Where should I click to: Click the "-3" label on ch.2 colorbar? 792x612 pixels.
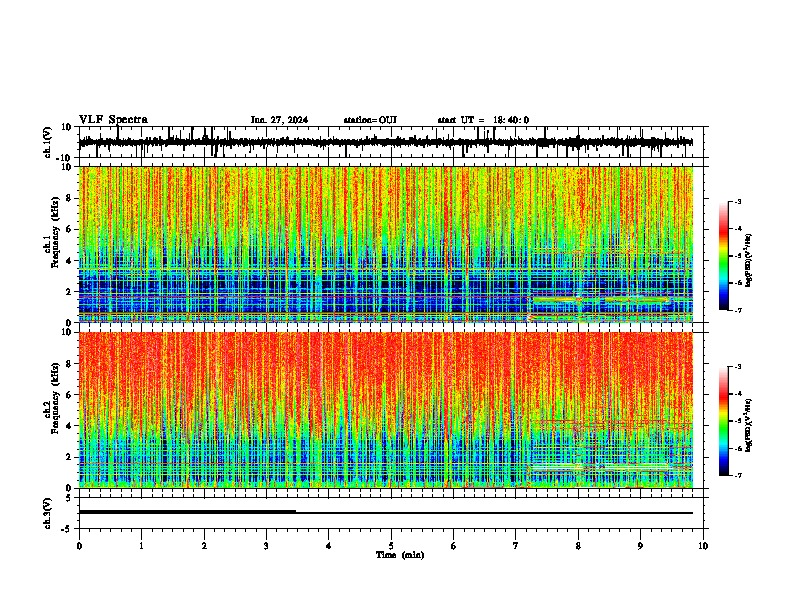pyautogui.click(x=738, y=367)
